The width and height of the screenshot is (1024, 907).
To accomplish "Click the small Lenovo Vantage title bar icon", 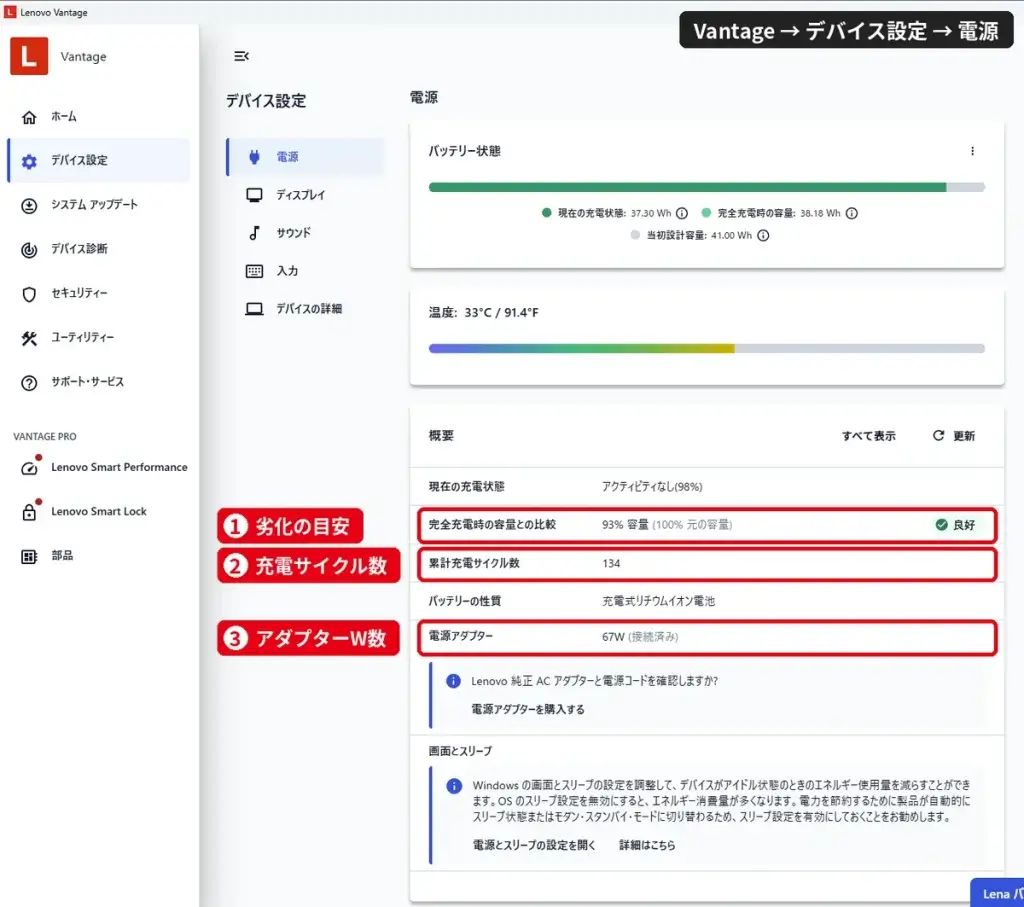I will [x=10, y=12].
